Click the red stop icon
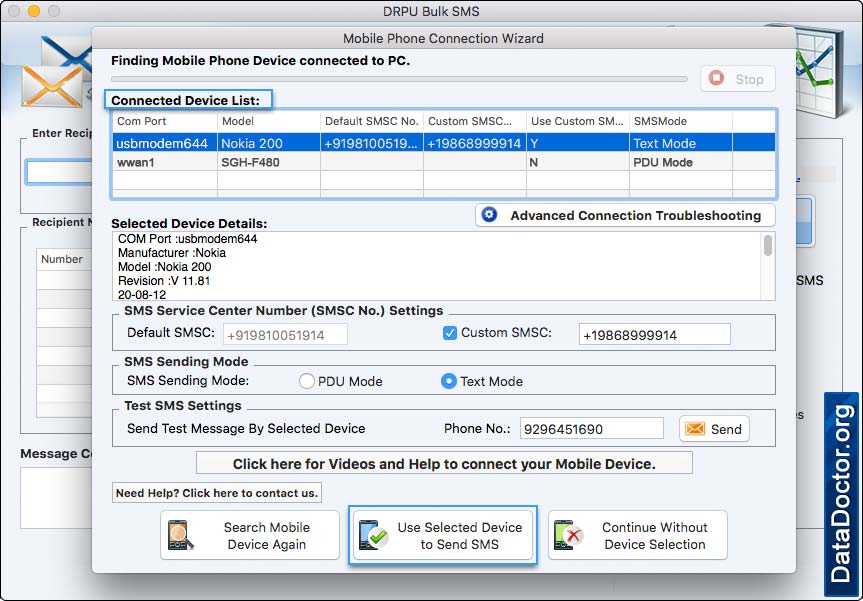863x601 pixels. coord(716,78)
